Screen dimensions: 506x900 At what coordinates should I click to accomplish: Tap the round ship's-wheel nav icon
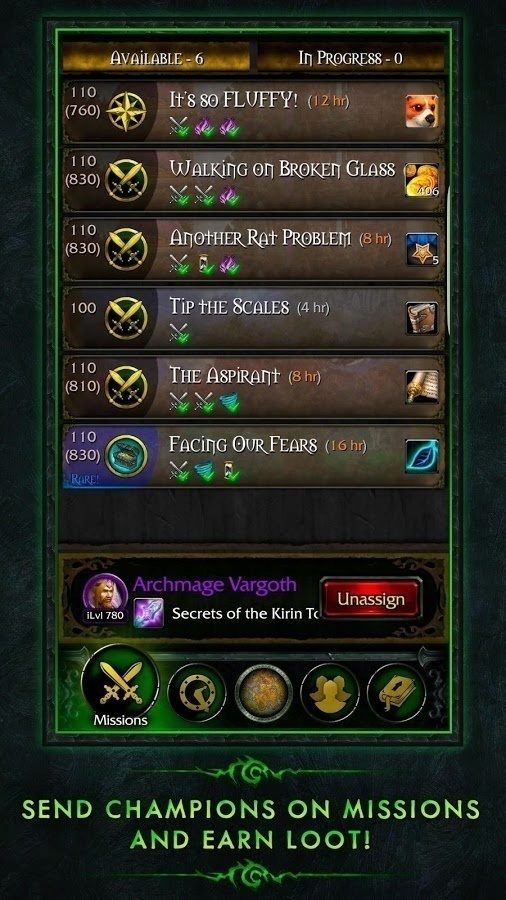(197, 693)
